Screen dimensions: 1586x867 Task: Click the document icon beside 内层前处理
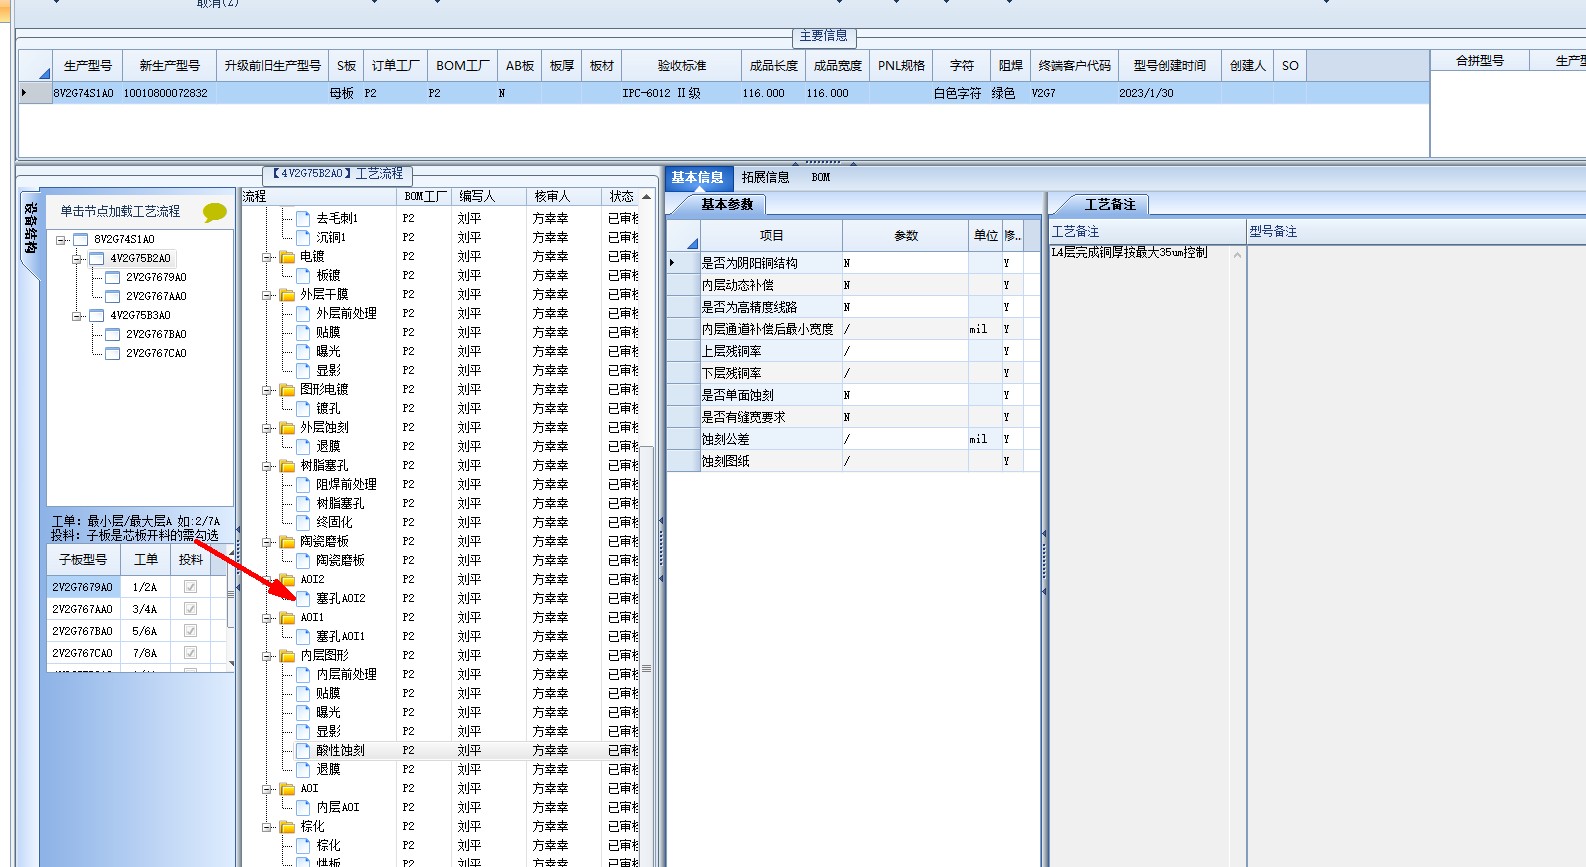[x=304, y=675]
